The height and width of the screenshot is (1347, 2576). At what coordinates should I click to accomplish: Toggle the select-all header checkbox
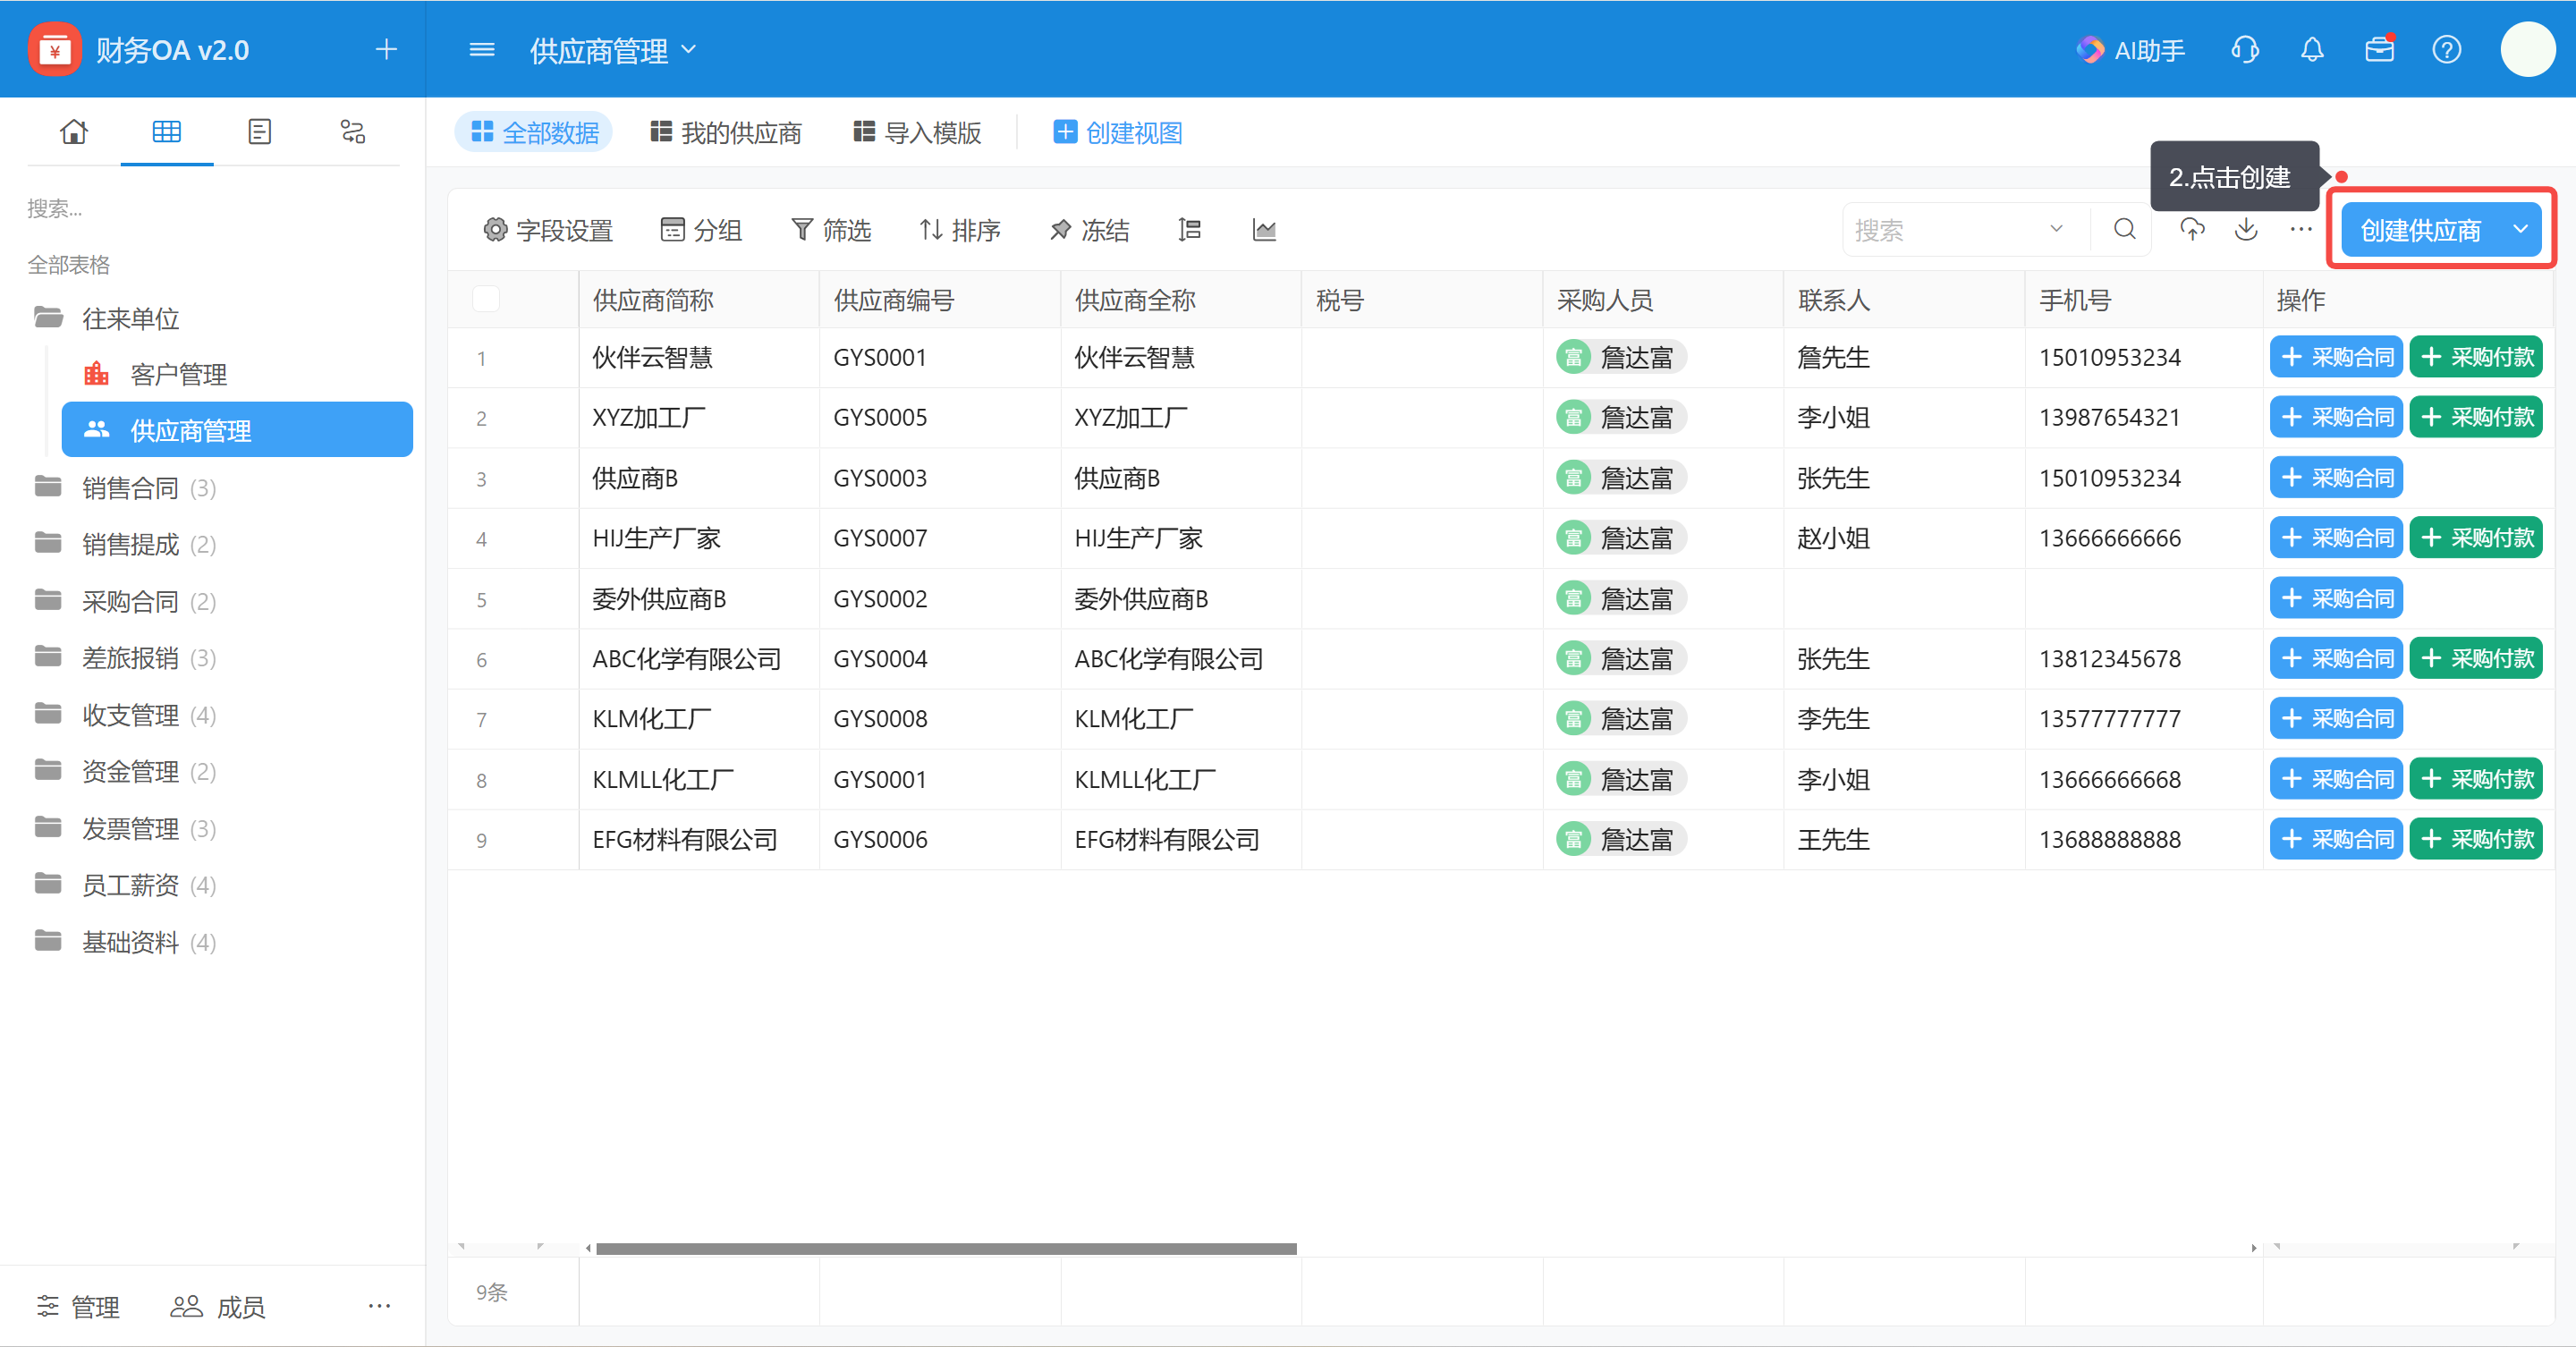pyautogui.click(x=486, y=298)
